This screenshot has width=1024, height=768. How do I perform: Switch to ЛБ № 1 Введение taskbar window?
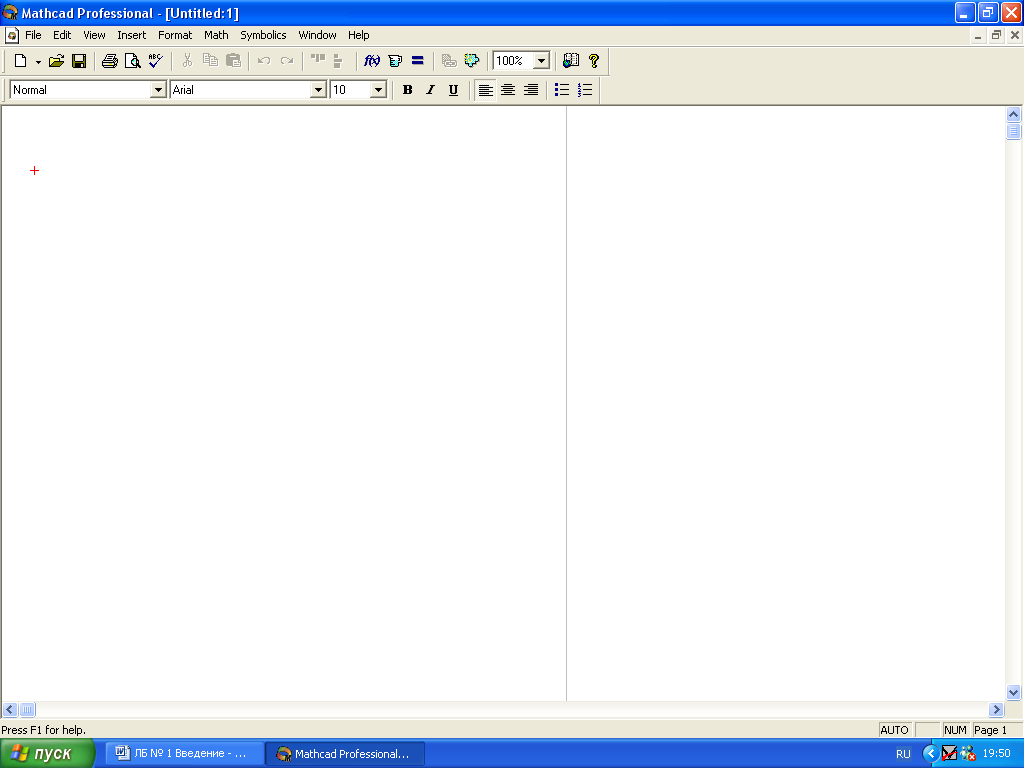click(185, 754)
